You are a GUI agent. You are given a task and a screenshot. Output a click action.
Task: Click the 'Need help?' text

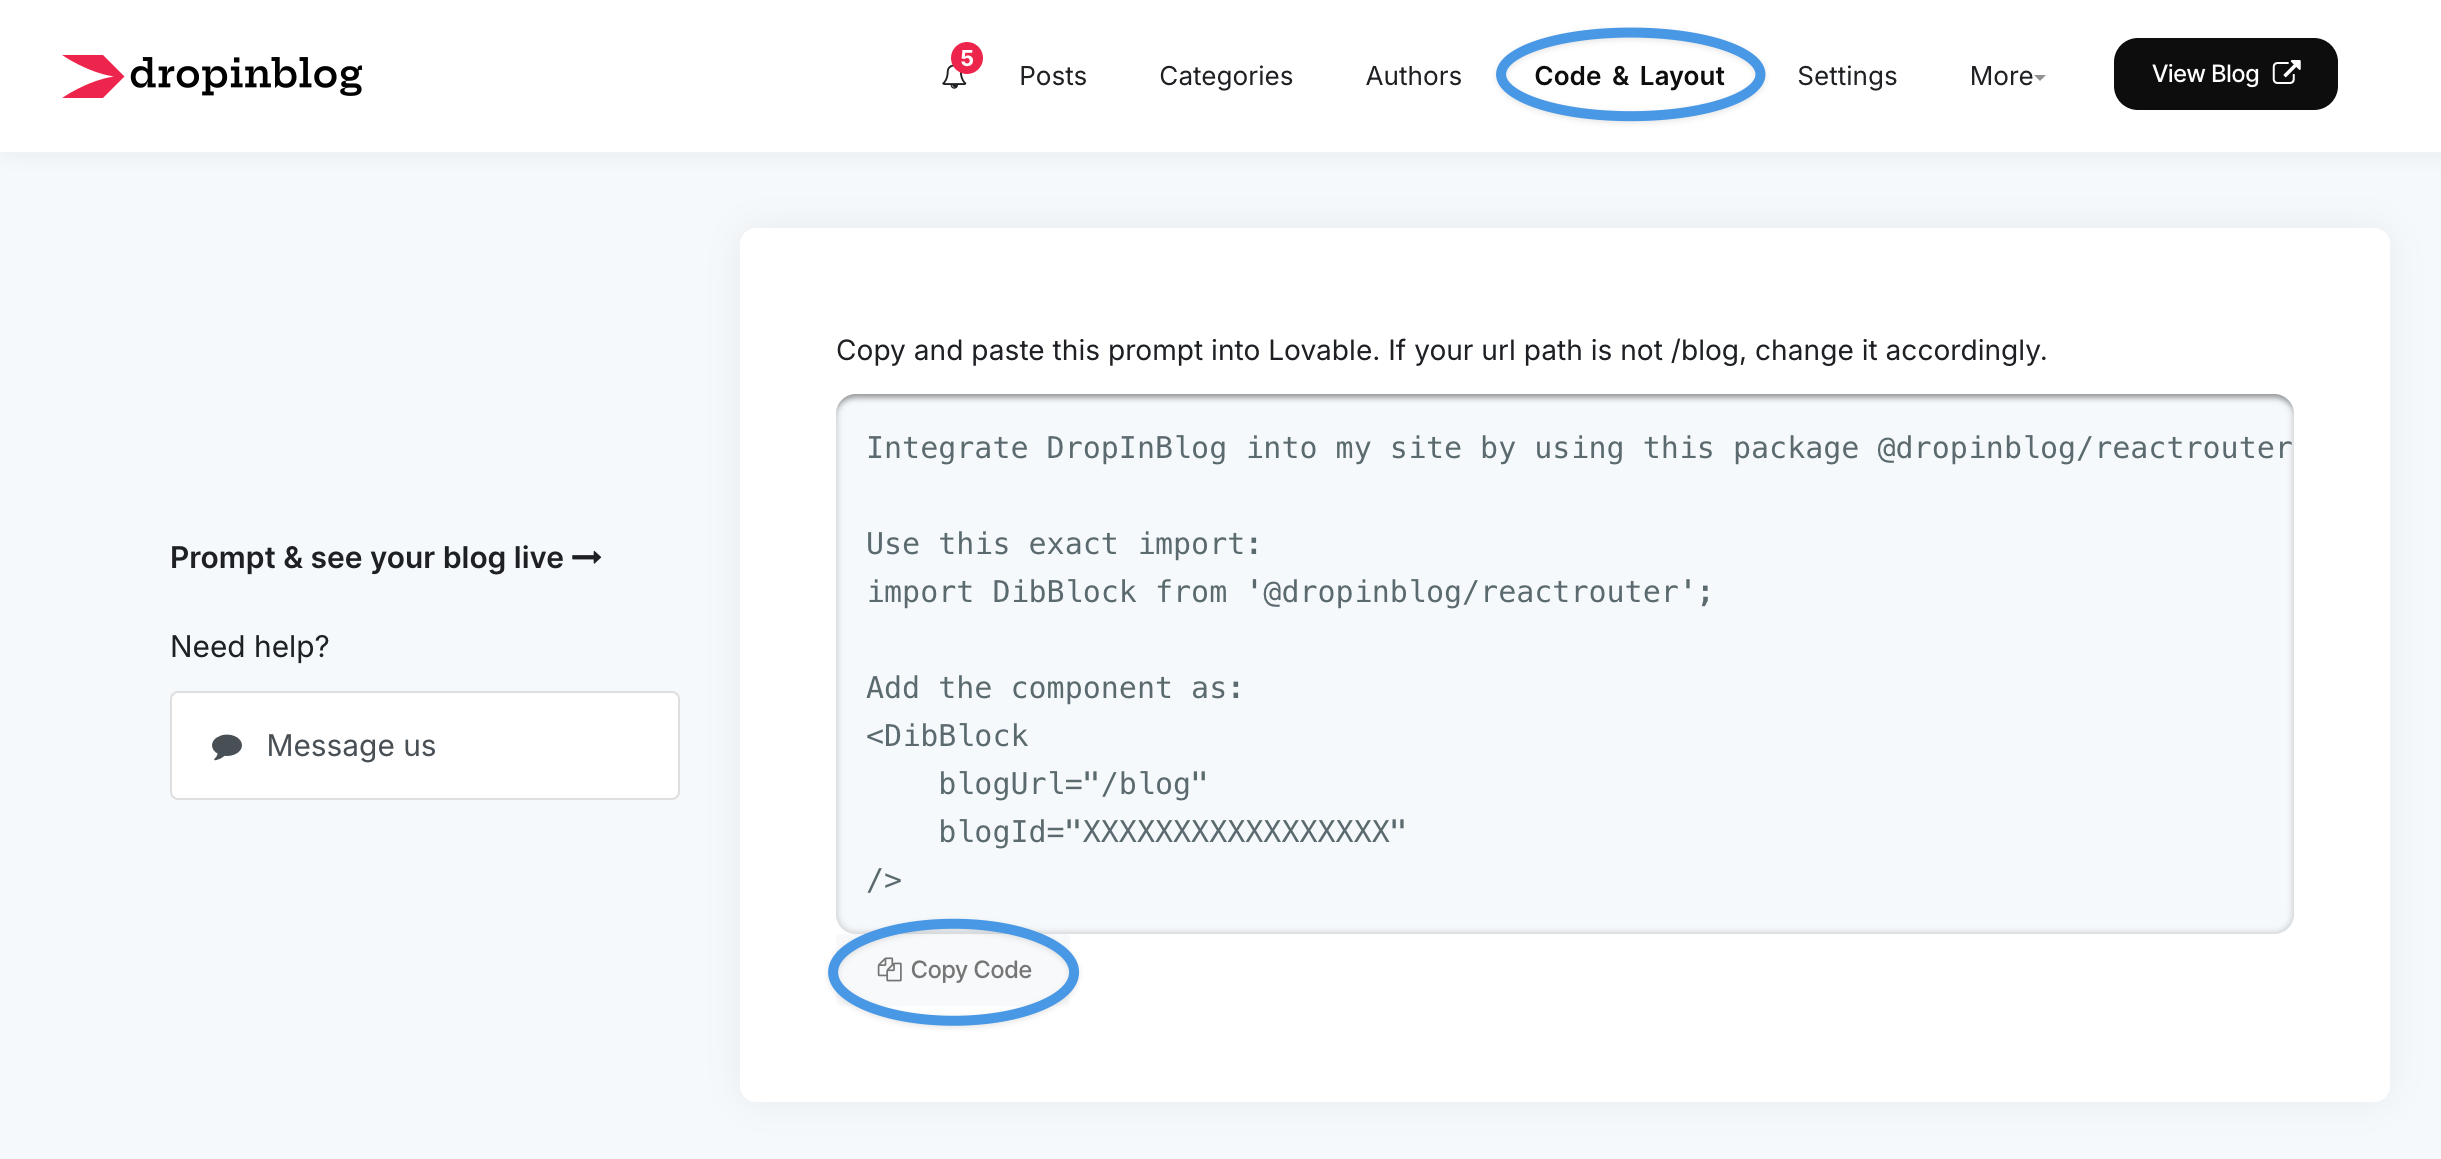tap(249, 647)
